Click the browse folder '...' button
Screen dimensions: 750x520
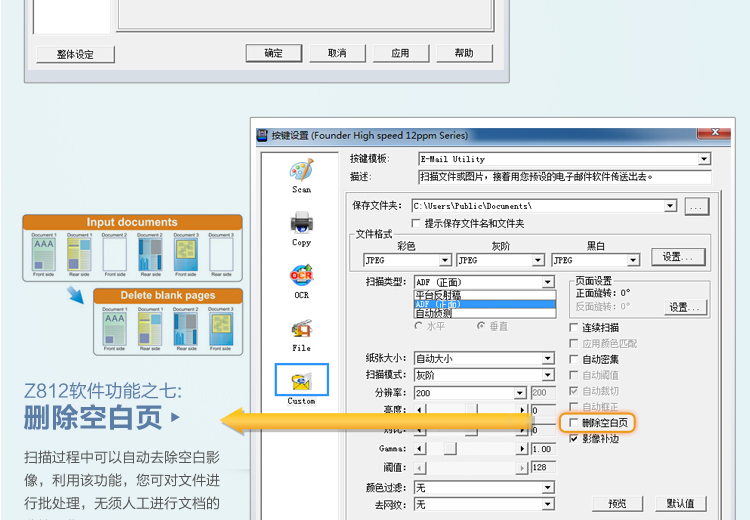click(x=697, y=206)
